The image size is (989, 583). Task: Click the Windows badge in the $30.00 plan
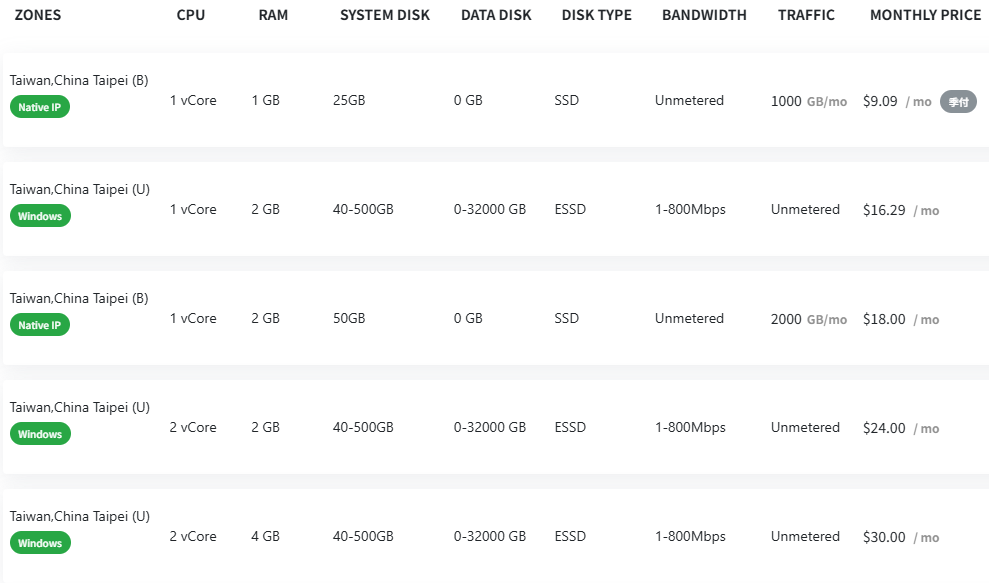[x=40, y=543]
